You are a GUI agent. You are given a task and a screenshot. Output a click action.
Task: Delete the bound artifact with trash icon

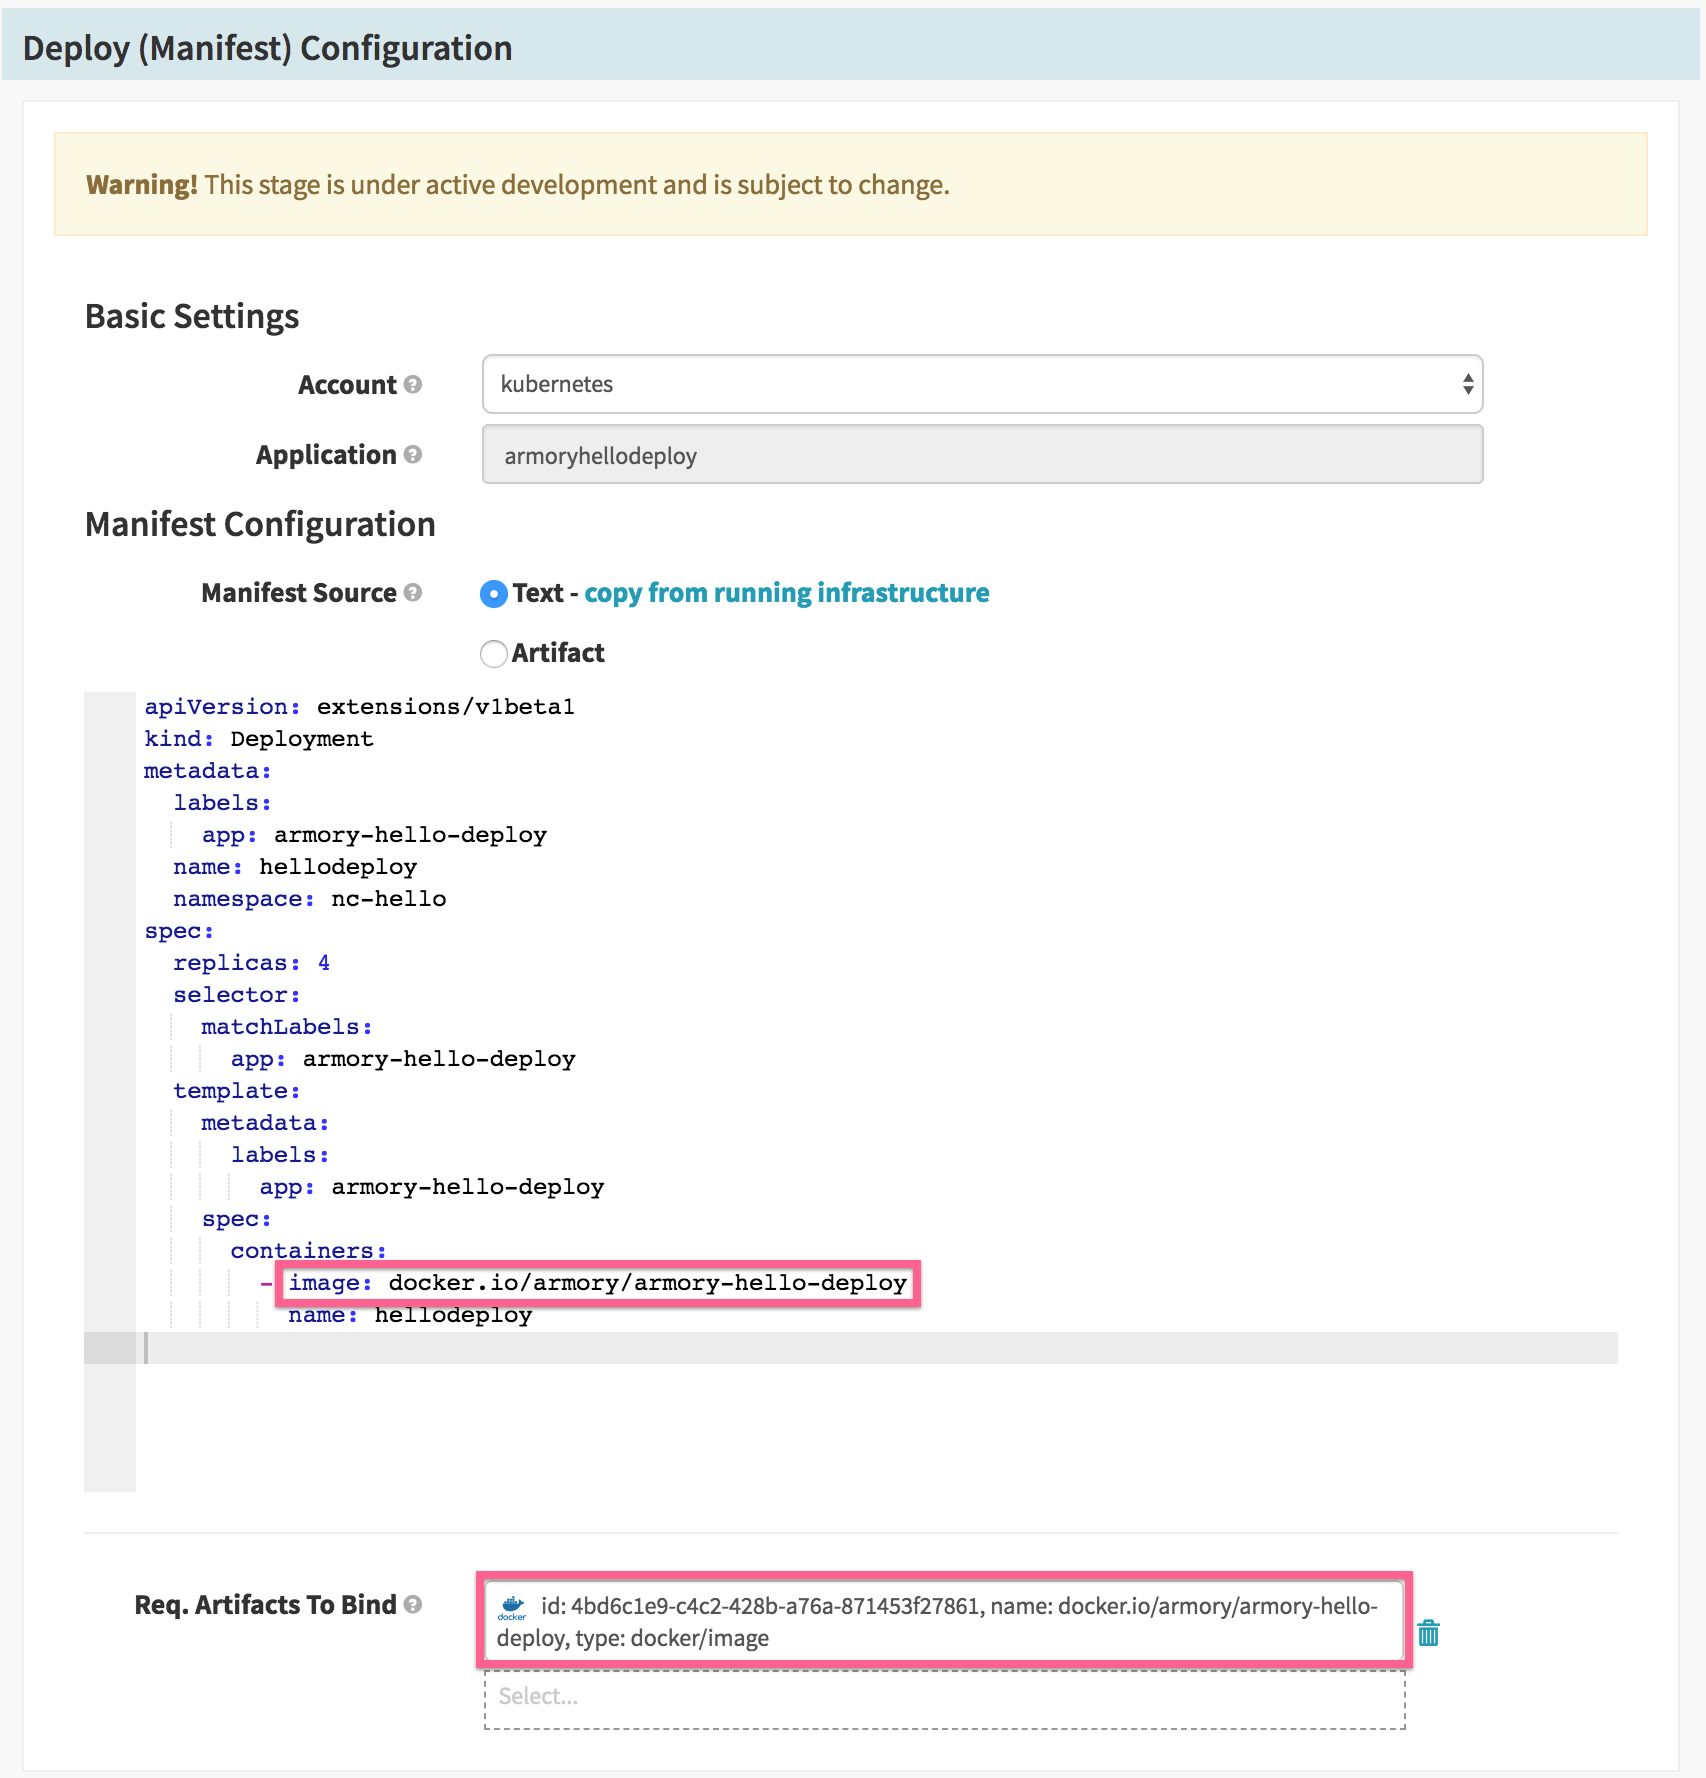[1428, 1633]
